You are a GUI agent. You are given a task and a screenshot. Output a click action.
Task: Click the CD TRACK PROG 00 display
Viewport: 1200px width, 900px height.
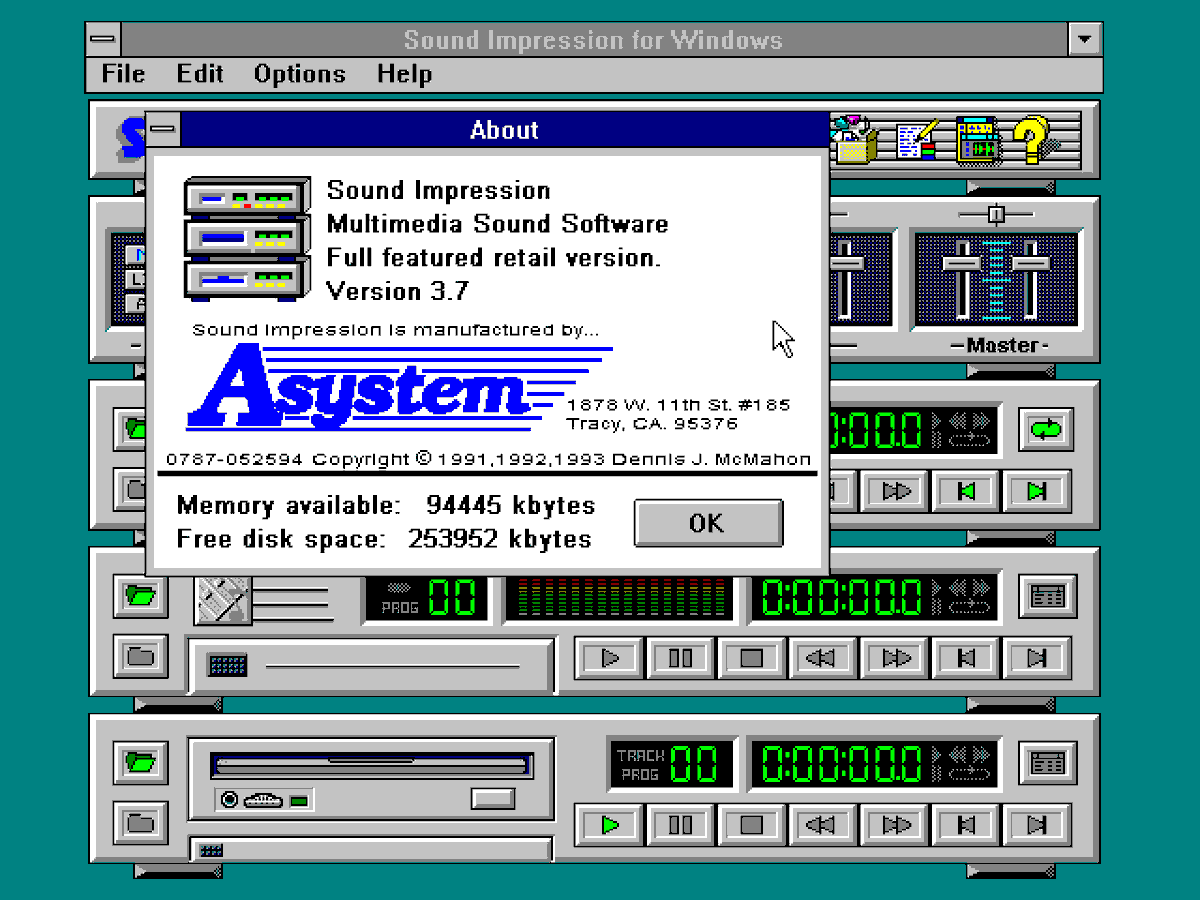[x=670, y=764]
